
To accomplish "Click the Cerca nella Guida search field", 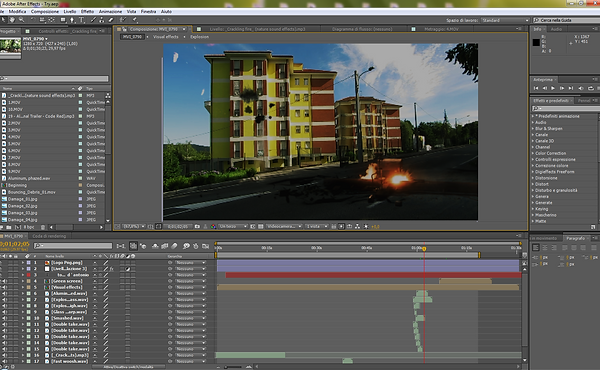I will 566,20.
